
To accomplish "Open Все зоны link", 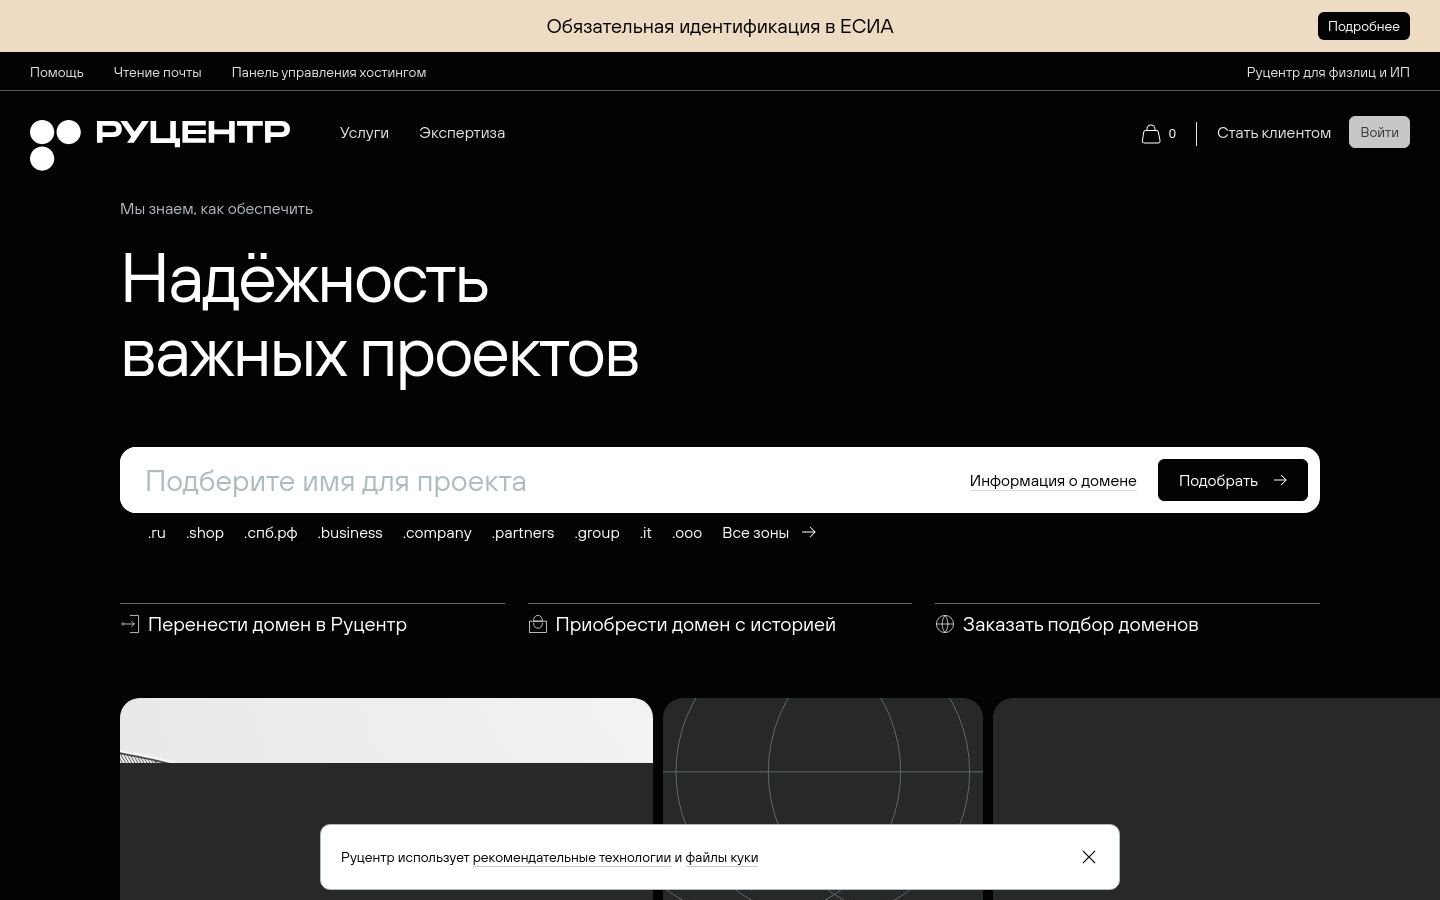I will [x=769, y=532].
